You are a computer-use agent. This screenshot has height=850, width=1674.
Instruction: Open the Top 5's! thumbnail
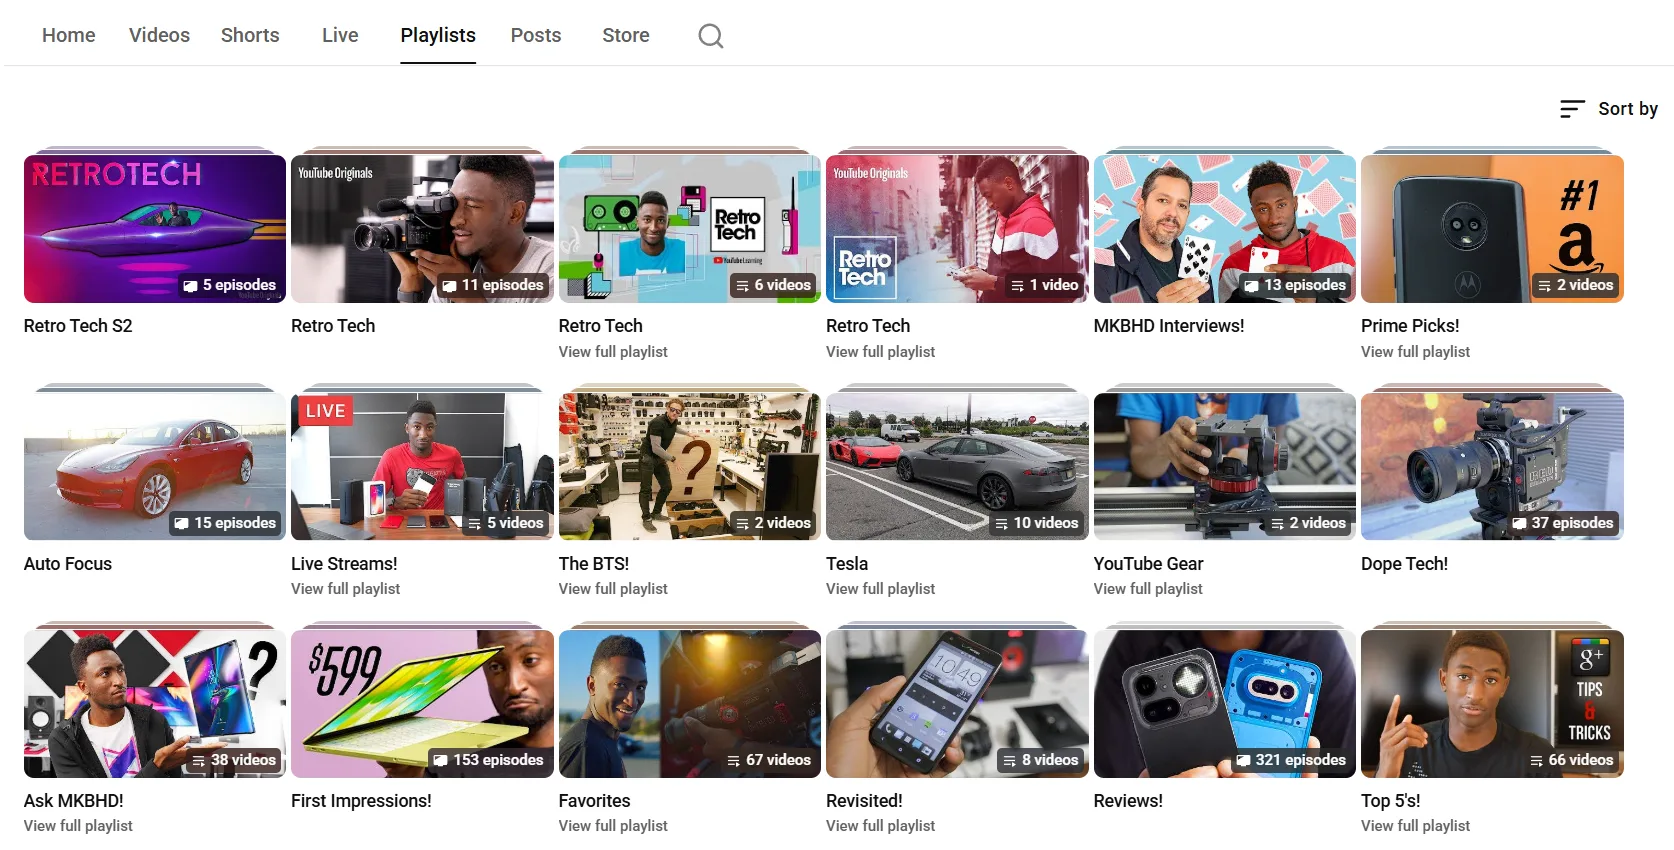click(1492, 704)
